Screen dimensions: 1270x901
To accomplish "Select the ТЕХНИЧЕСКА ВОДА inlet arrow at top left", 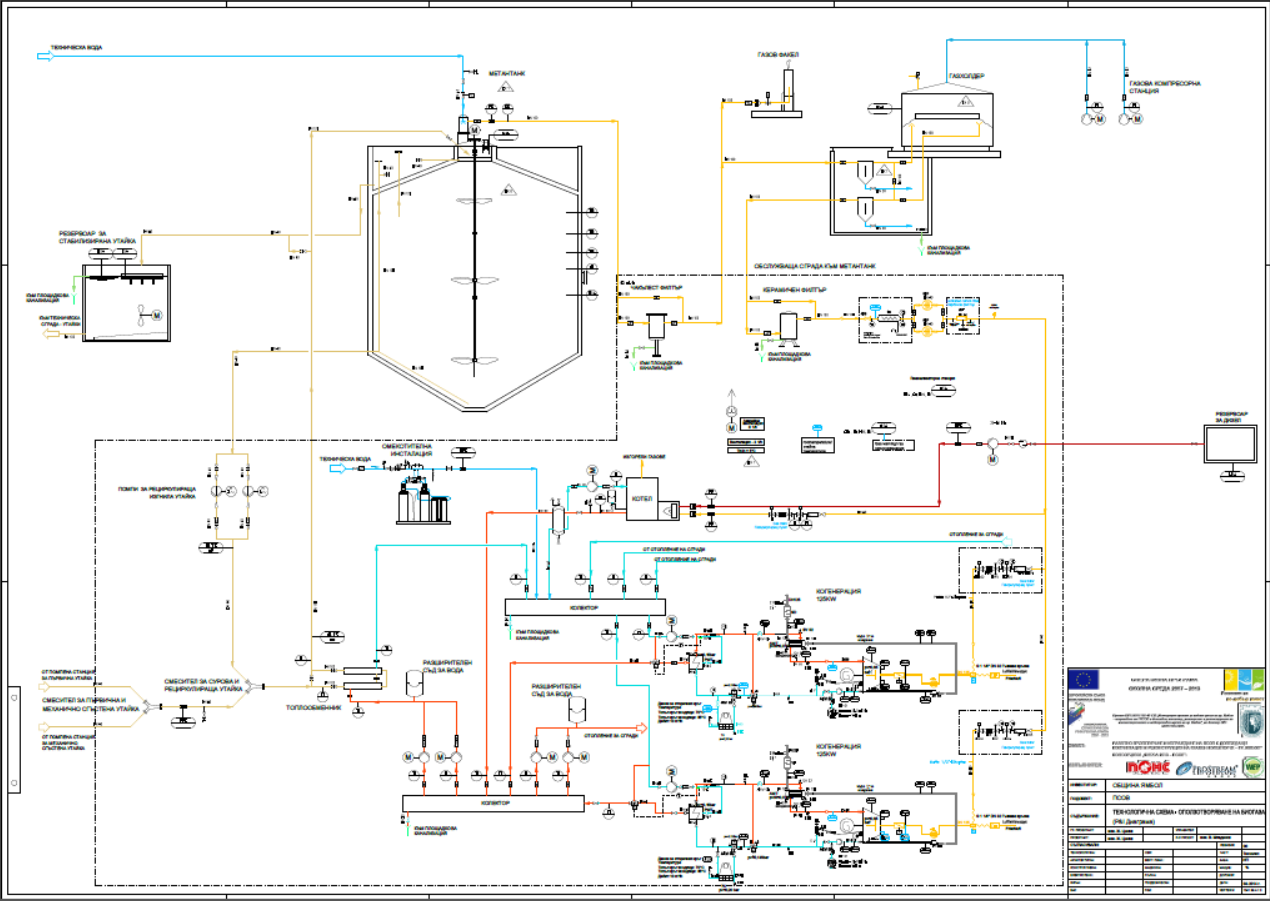I will 44,57.
